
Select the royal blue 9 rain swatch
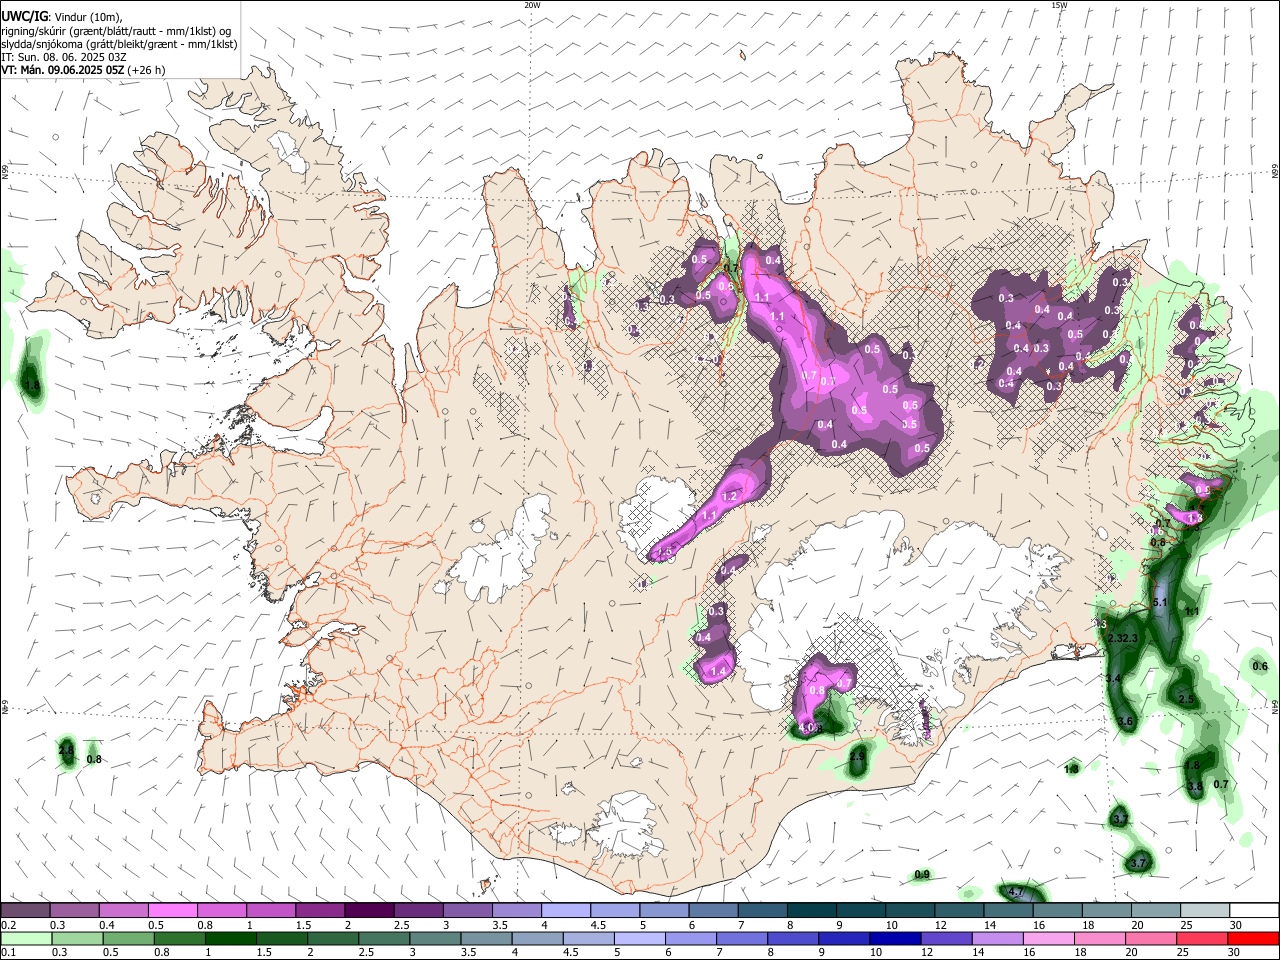click(x=844, y=938)
